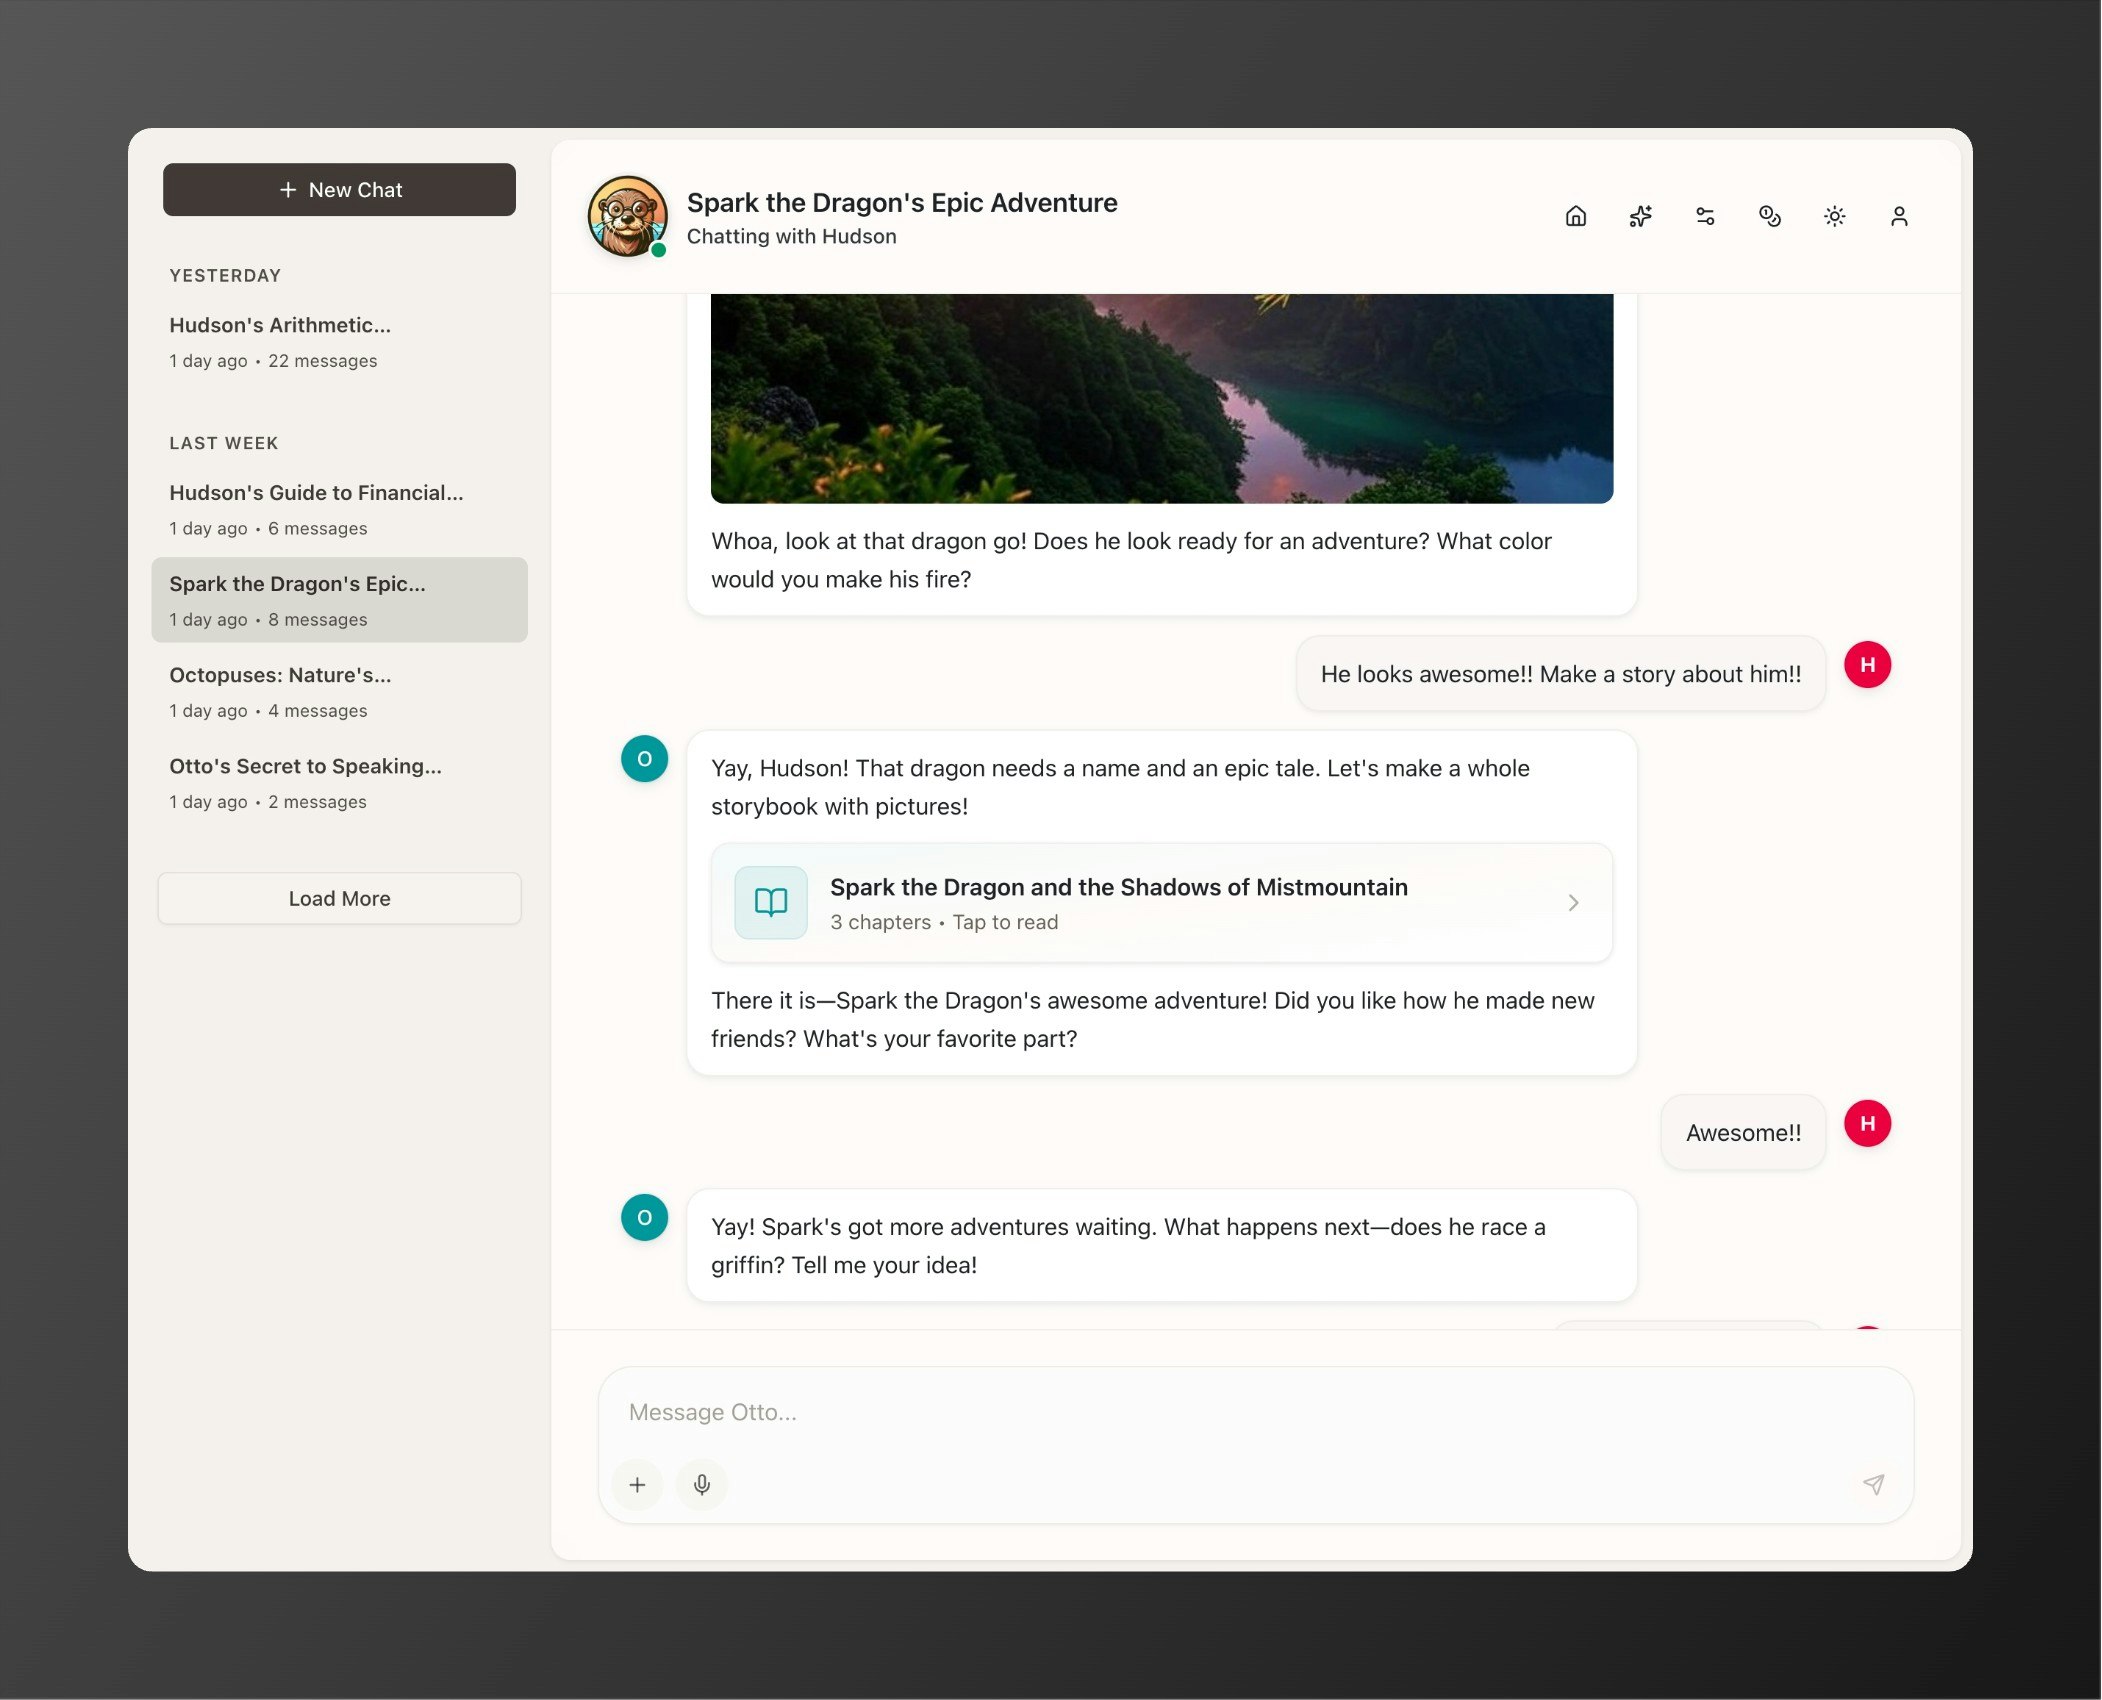This screenshot has width=2102, height=1700.
Task: Expand the Mistmountain storybook card chevron
Action: coord(1573,903)
